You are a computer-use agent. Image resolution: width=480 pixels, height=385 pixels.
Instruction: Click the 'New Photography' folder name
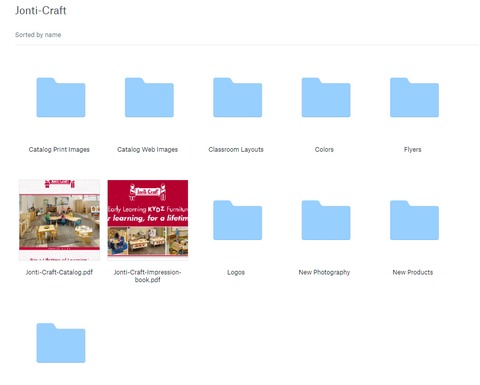(324, 272)
